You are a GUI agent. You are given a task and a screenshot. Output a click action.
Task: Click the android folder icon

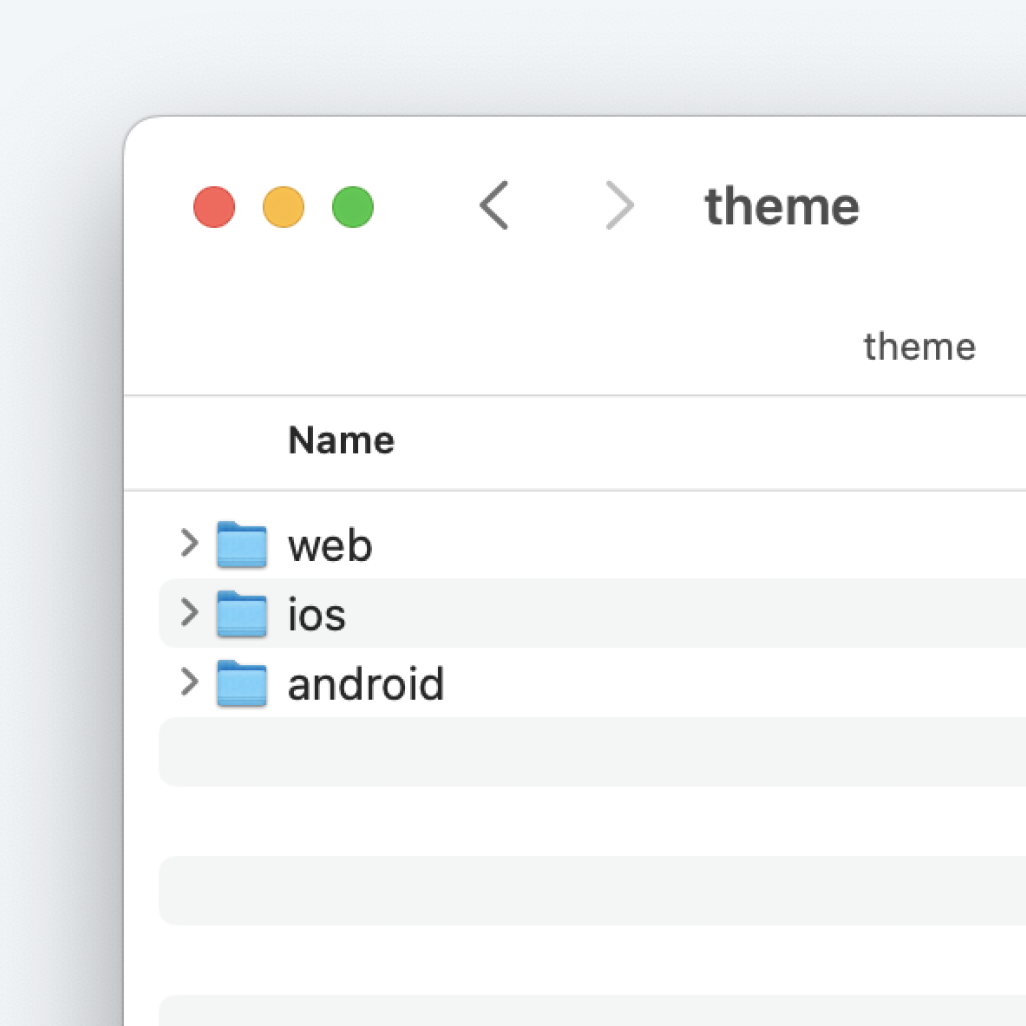point(242,684)
